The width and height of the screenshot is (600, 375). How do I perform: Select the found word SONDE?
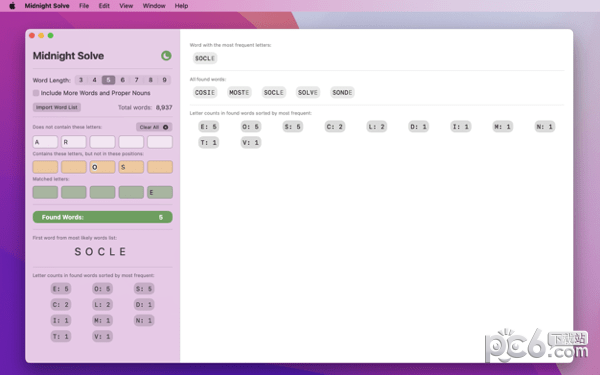coord(342,92)
